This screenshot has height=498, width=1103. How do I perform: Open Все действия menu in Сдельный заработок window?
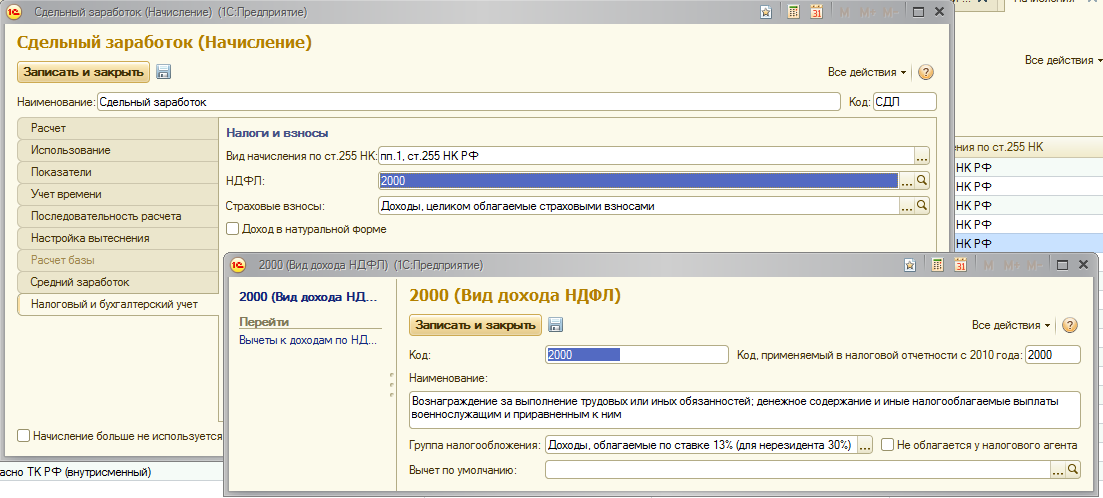coord(867,72)
